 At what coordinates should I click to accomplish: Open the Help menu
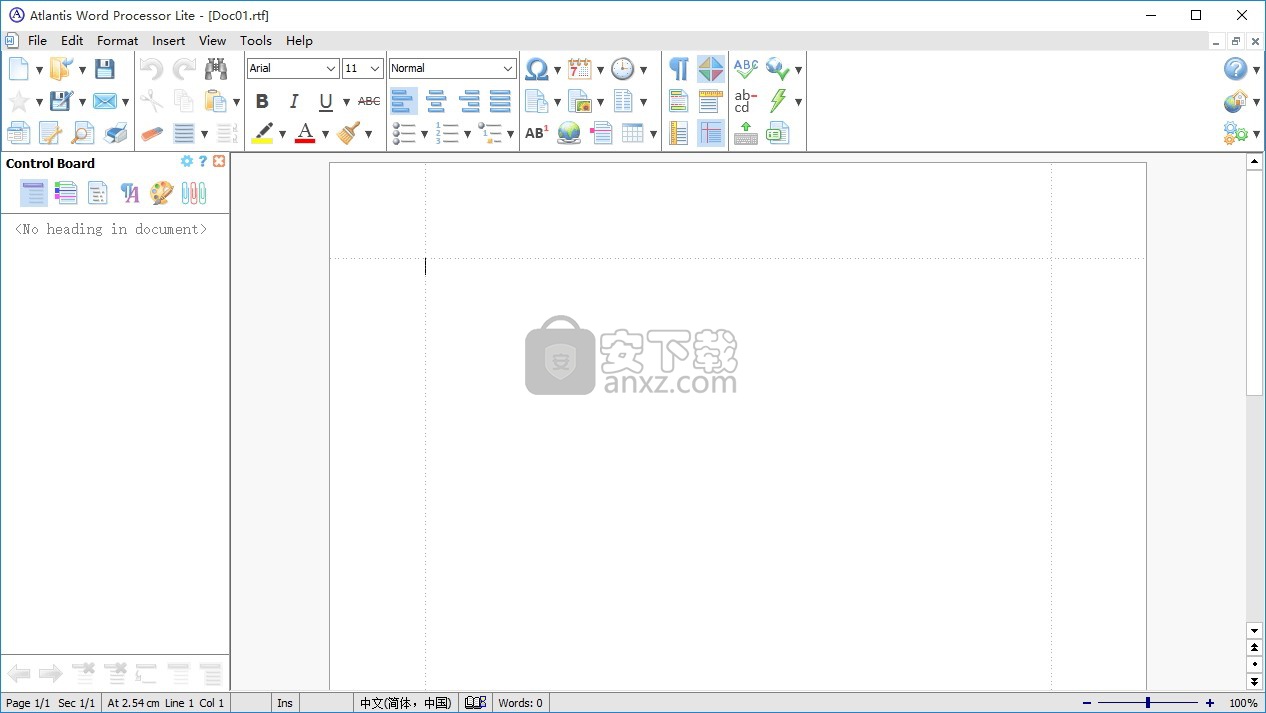(x=299, y=41)
